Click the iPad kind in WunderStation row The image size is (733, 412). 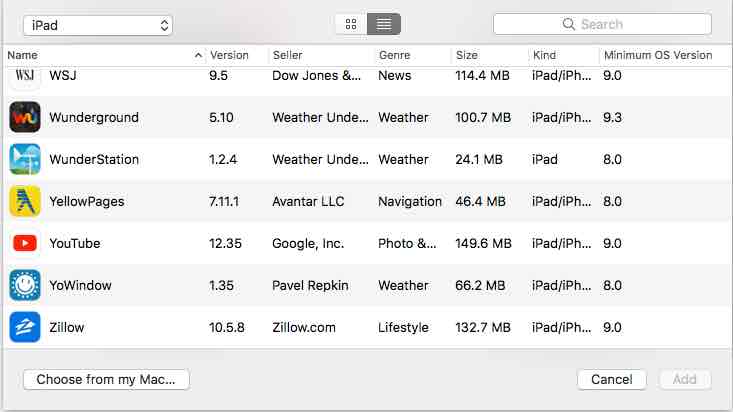tap(545, 159)
